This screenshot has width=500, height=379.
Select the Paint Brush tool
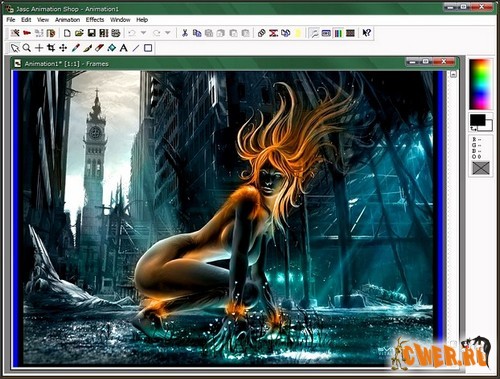pos(87,48)
